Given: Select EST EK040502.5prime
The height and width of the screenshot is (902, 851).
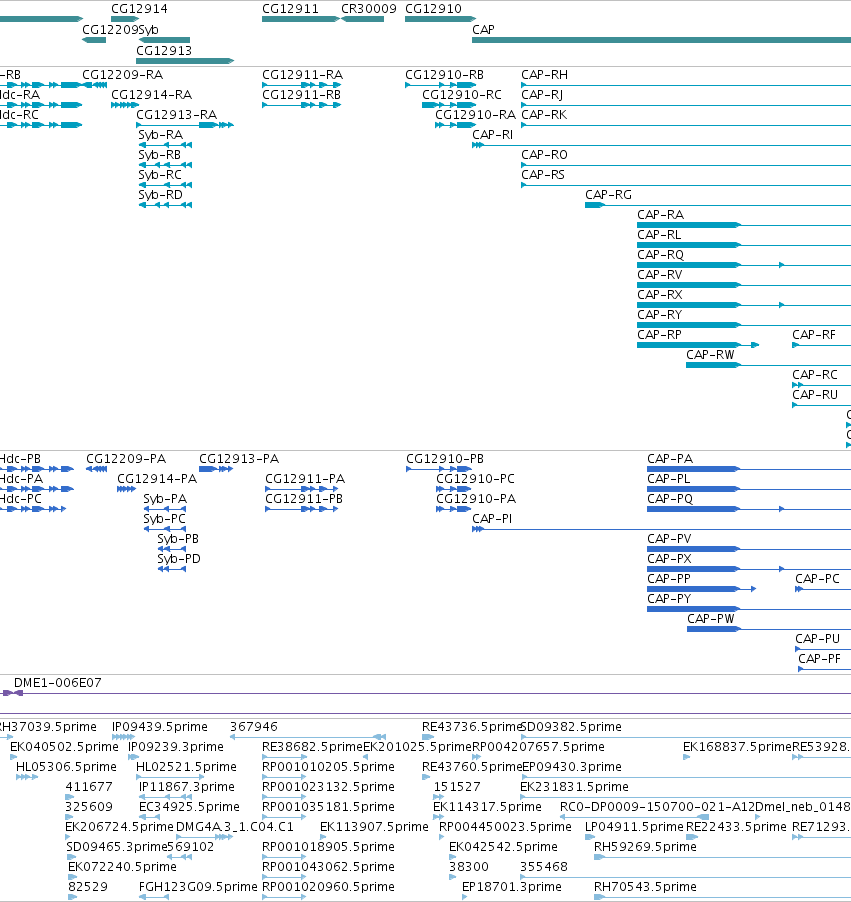Looking at the screenshot, I should tap(64, 747).
